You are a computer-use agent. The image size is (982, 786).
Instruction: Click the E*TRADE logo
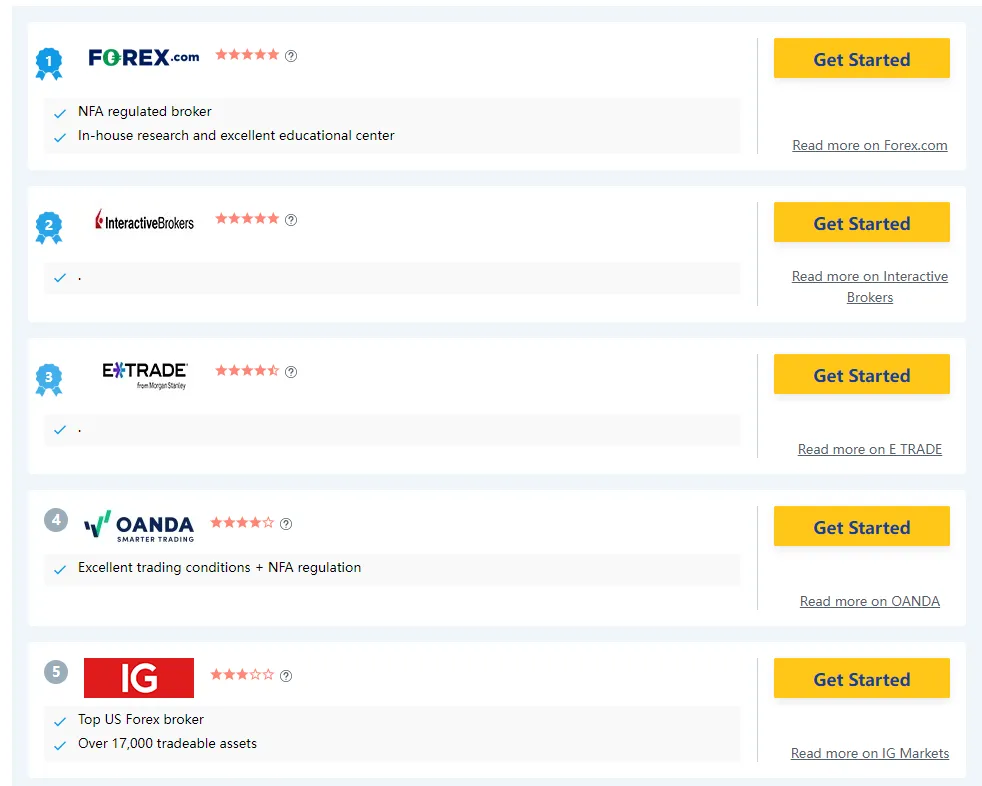tap(145, 376)
